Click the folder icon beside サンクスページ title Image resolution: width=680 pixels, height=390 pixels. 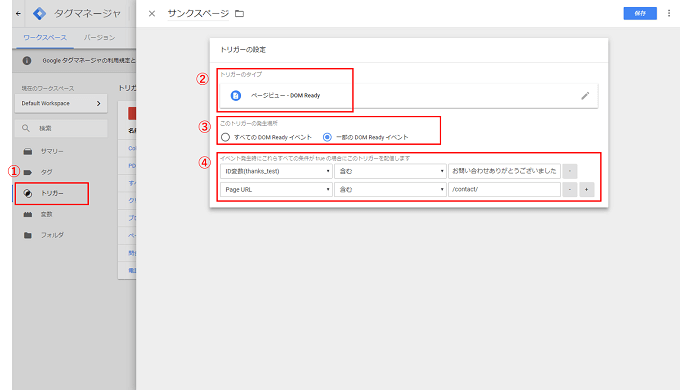(239, 14)
